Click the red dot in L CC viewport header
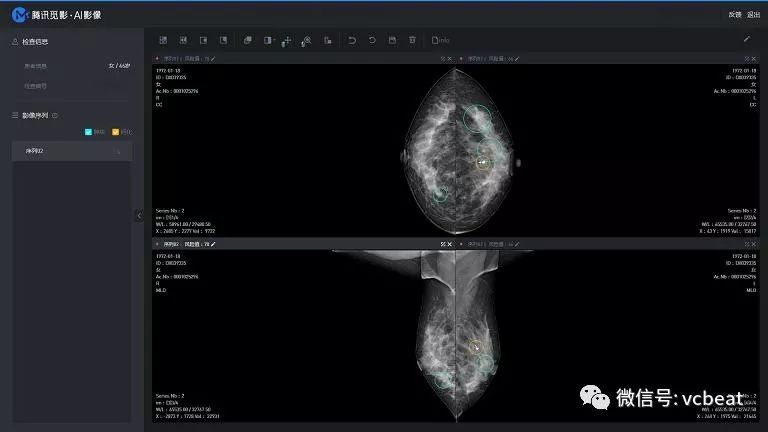Viewport: 768px width, 432px height. (x=461, y=59)
